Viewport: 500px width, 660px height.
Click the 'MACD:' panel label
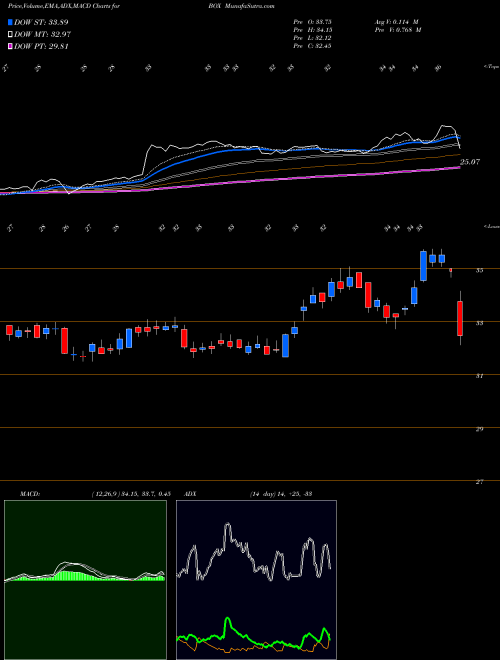pyautogui.click(x=29, y=494)
